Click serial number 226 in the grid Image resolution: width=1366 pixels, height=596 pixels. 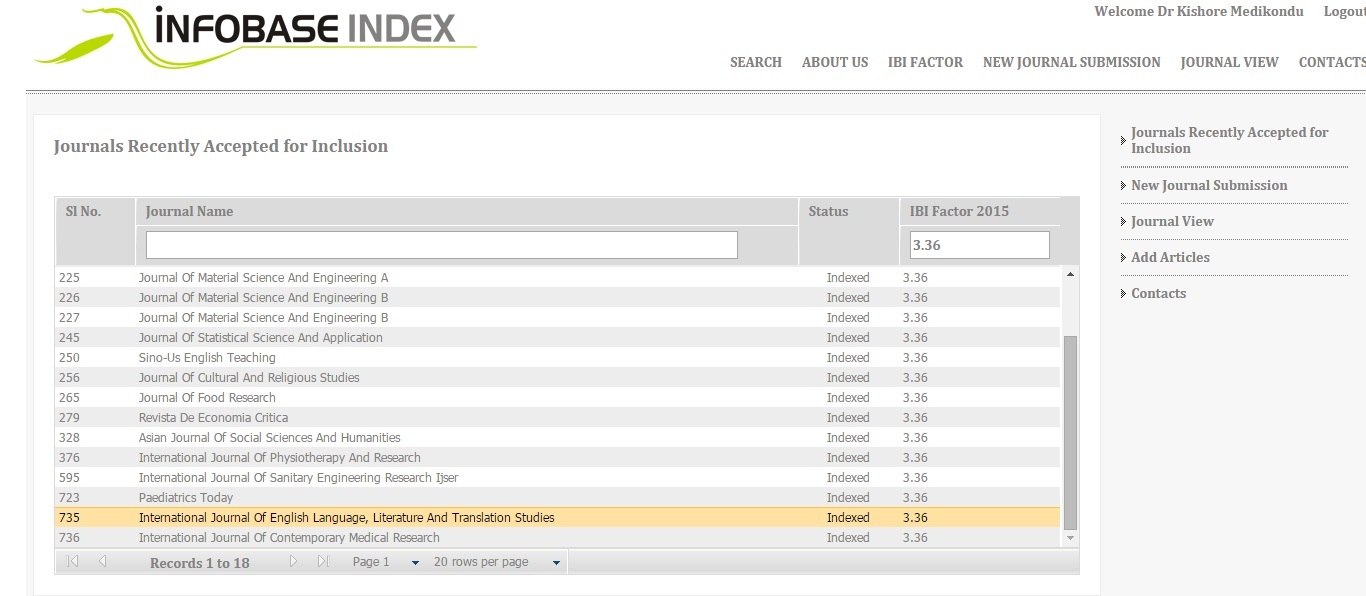(69, 297)
